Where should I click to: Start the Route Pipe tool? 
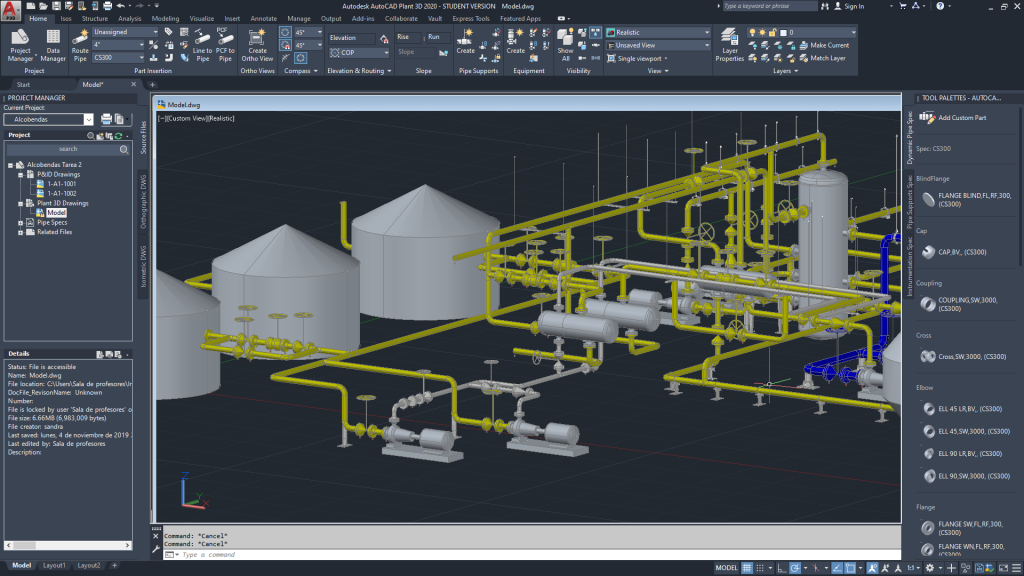coord(80,45)
